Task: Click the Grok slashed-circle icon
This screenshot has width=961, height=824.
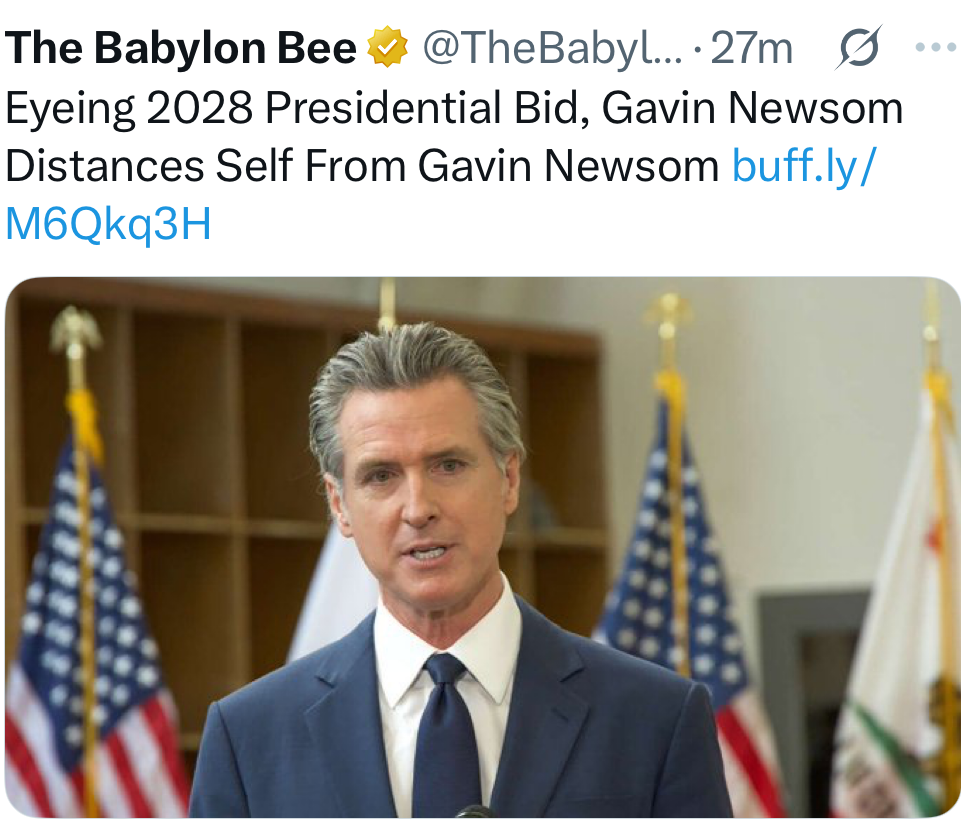Action: [x=858, y=48]
